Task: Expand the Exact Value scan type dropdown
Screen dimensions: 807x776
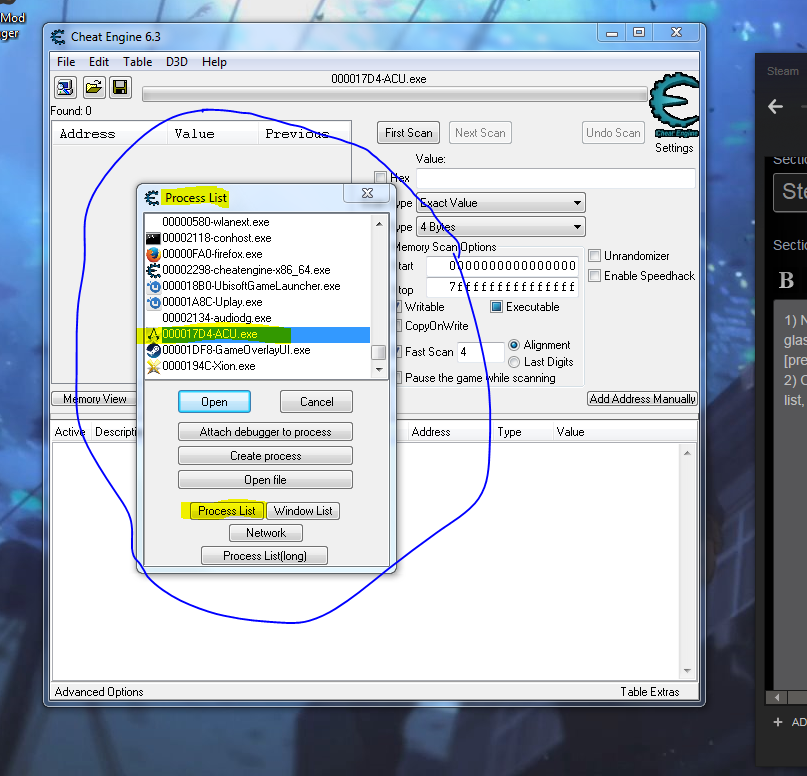Action: pyautogui.click(x=577, y=203)
